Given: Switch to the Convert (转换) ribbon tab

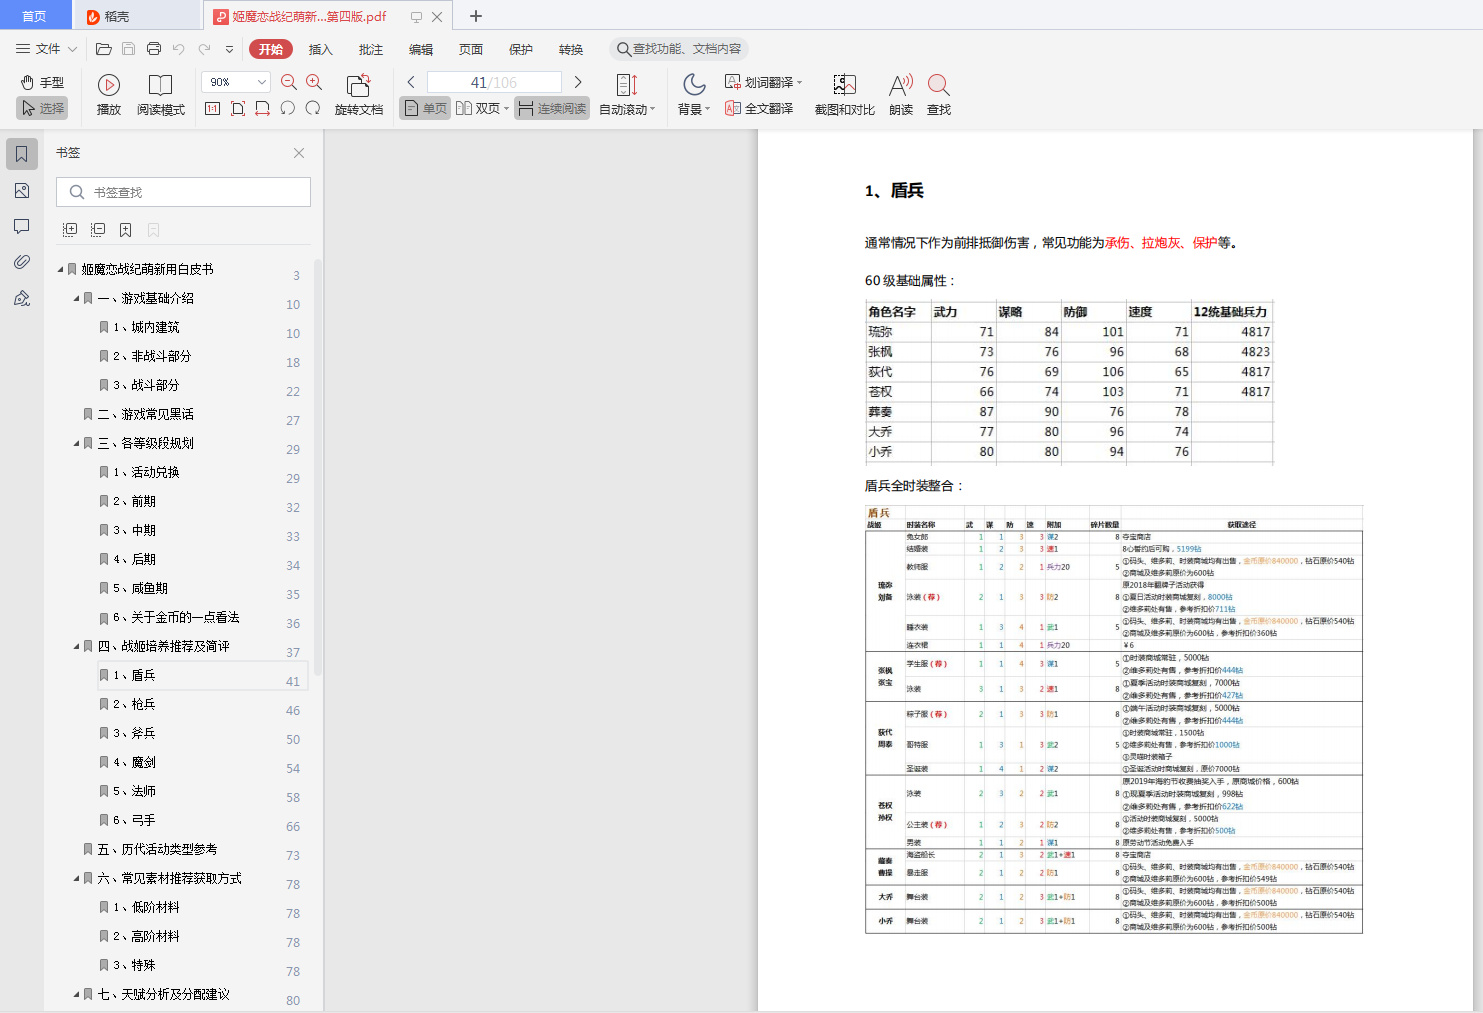Looking at the screenshot, I should click(x=571, y=49).
